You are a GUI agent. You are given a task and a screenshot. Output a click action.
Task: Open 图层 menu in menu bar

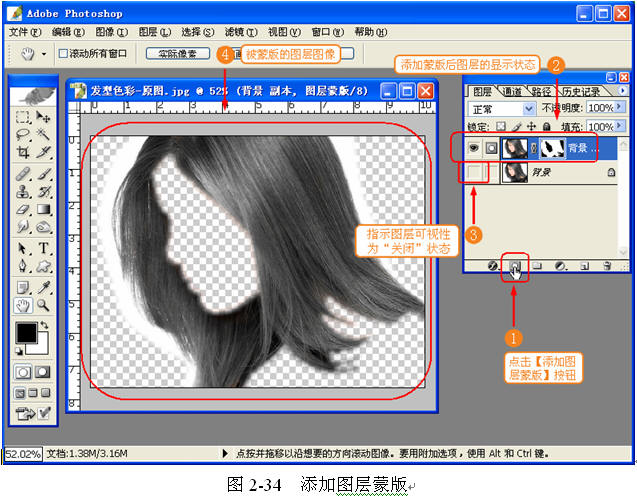click(155, 32)
